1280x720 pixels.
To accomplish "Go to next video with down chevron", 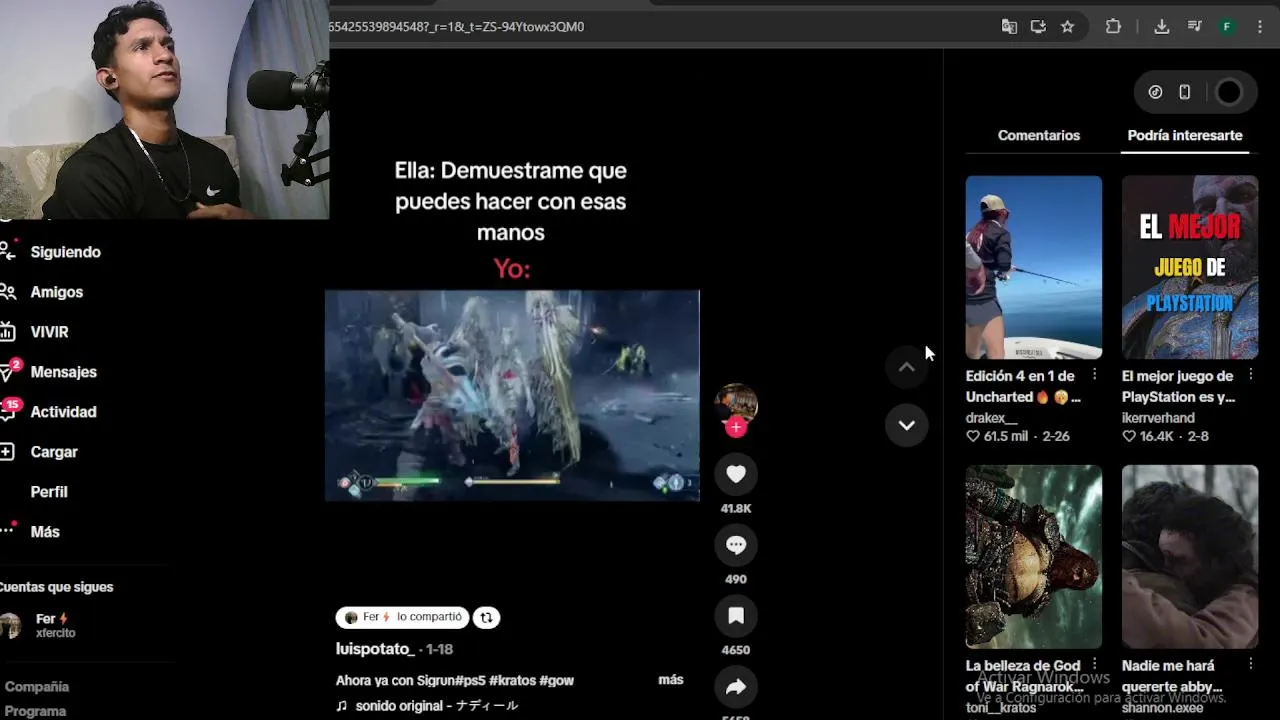I will (x=906, y=425).
